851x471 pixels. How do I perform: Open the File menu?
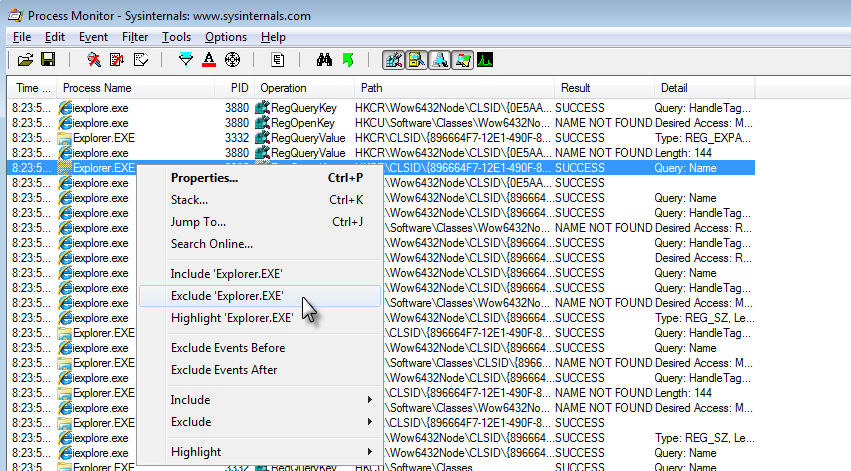point(22,37)
